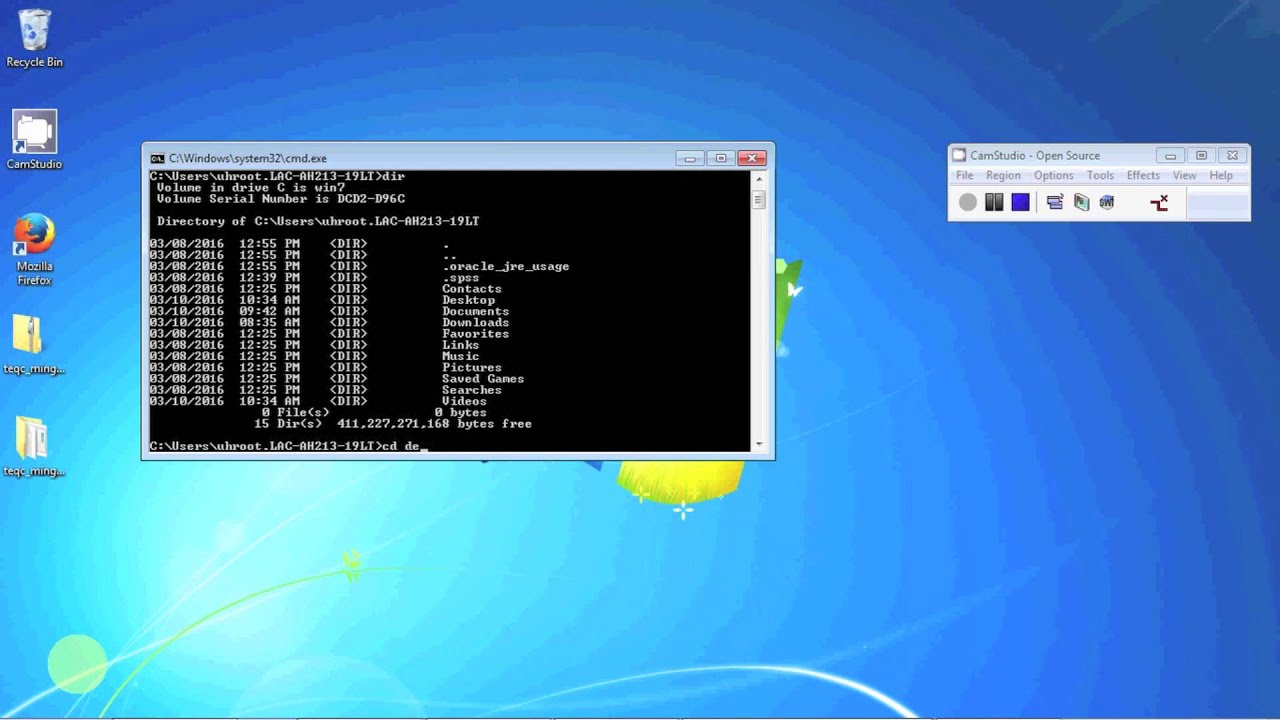Open CamStudio Tools menu
Screen dimensions: 1280x720
pyautogui.click(x=1100, y=175)
